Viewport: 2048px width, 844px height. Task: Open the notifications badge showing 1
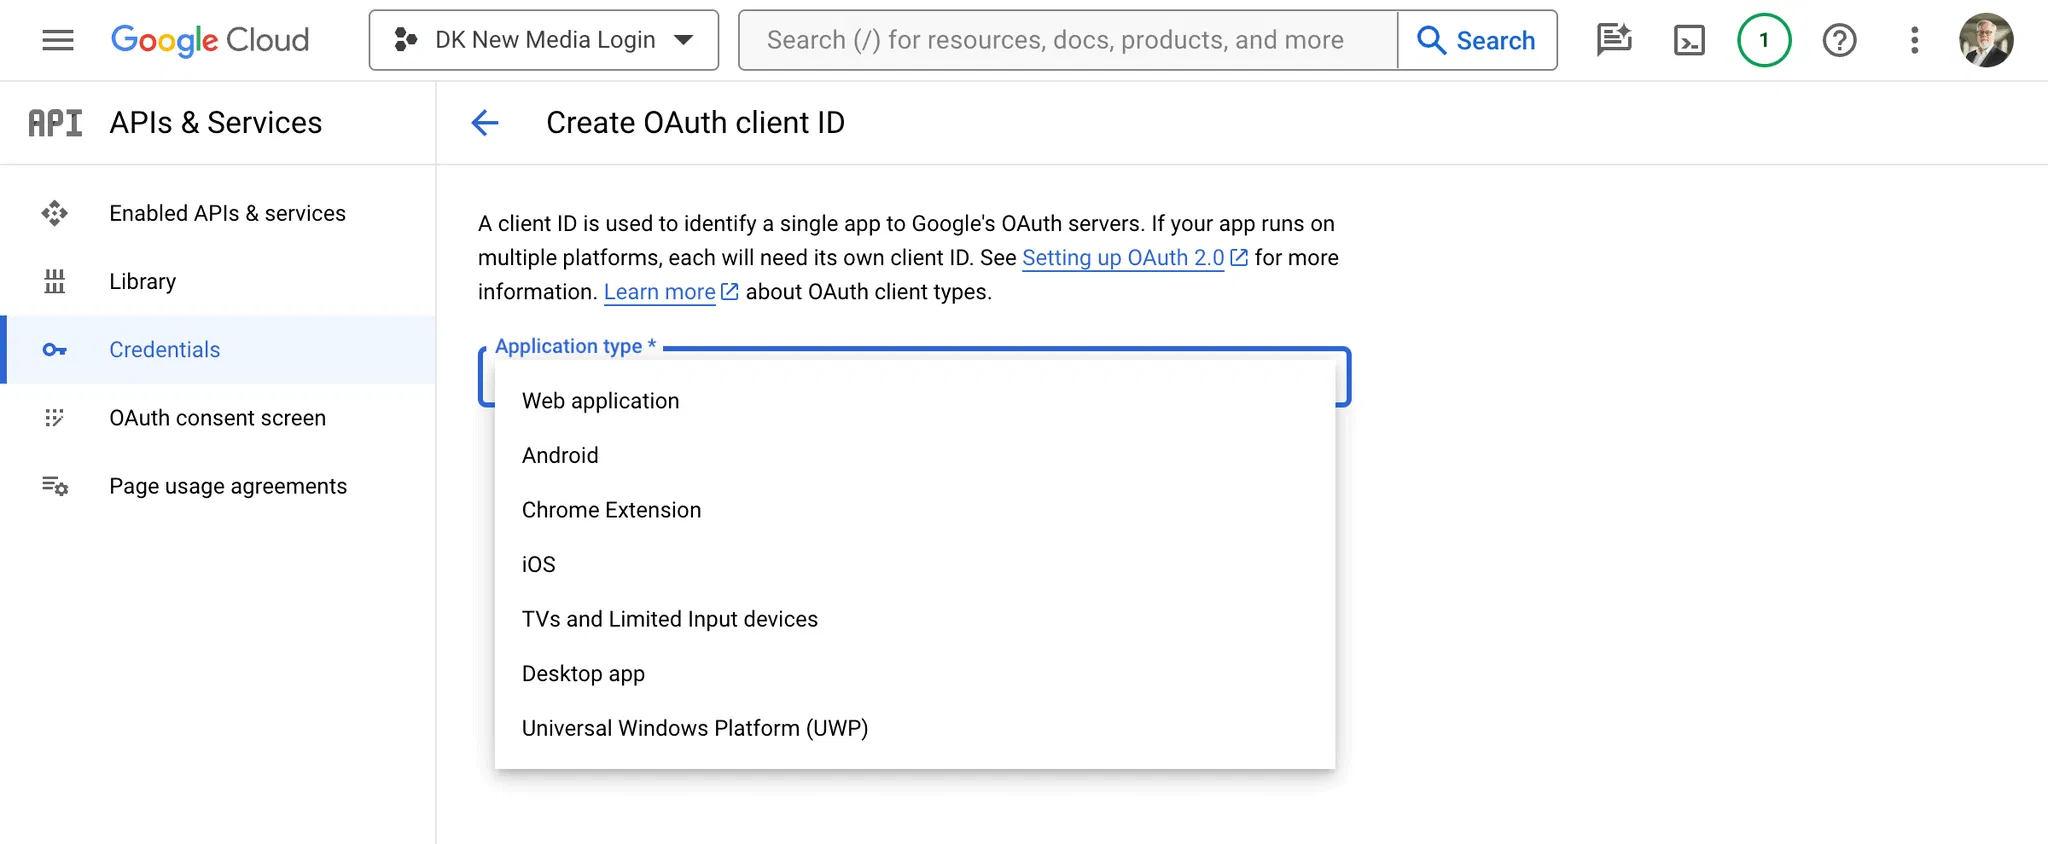(1764, 40)
